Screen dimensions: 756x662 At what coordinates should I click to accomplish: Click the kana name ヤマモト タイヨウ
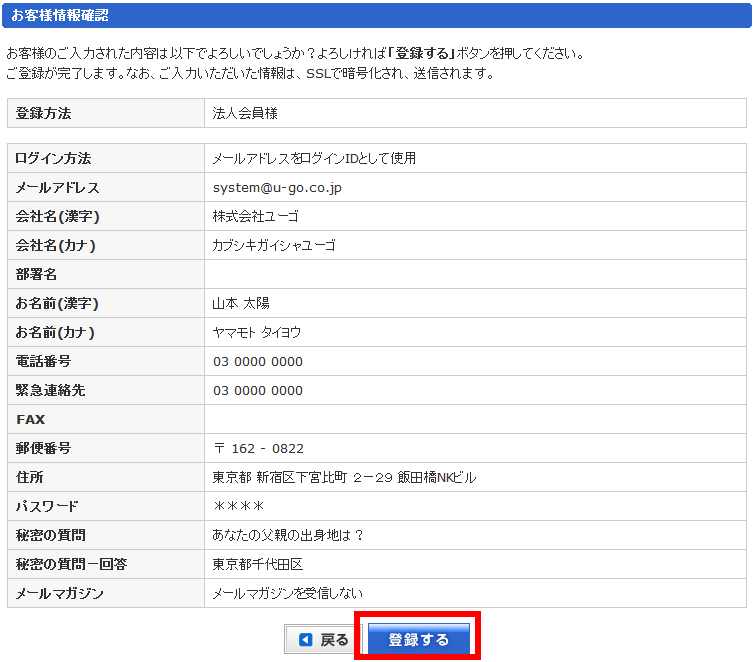pos(256,332)
